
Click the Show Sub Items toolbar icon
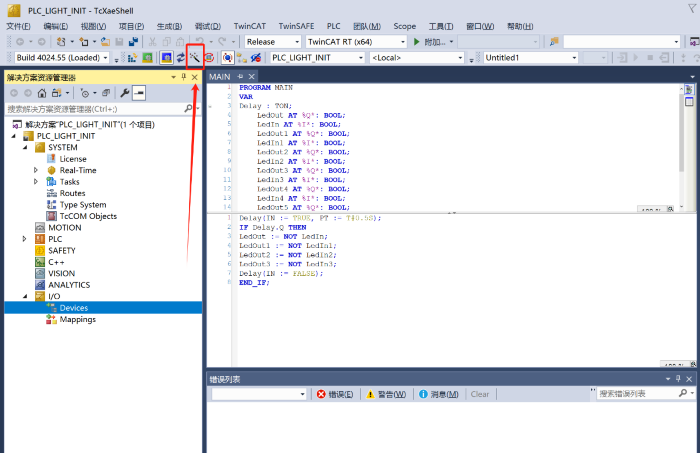pyautogui.click(x=242, y=58)
